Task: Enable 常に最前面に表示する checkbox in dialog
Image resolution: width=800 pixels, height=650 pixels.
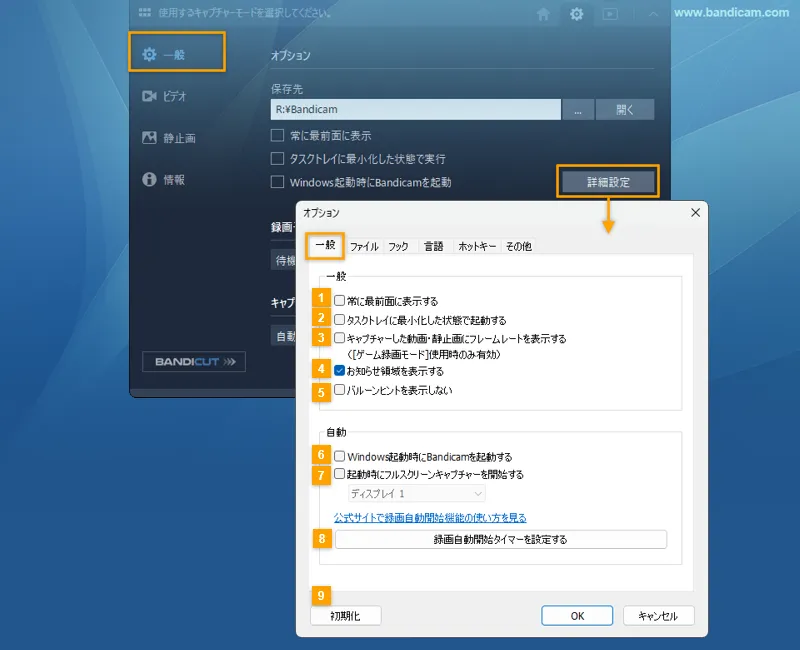Action: [339, 301]
